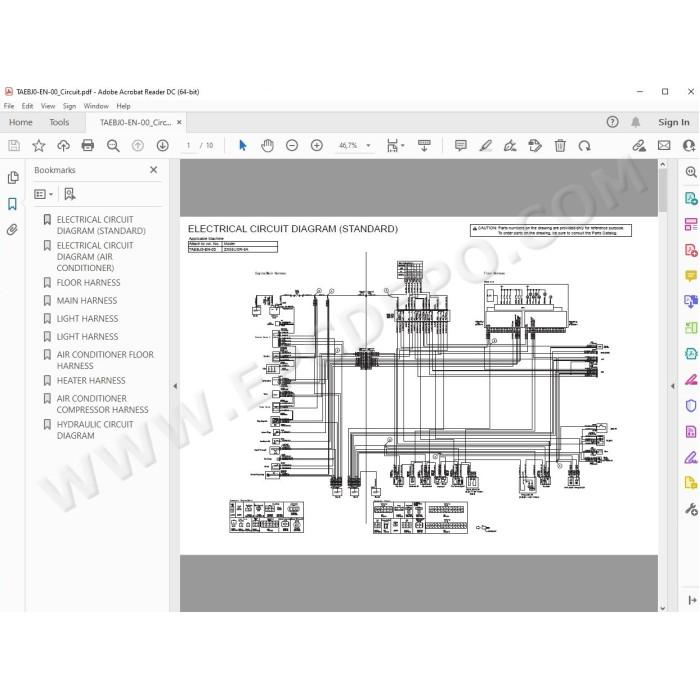Zoom in with the plus button
Screen dimensions: 700x700
[x=317, y=146]
